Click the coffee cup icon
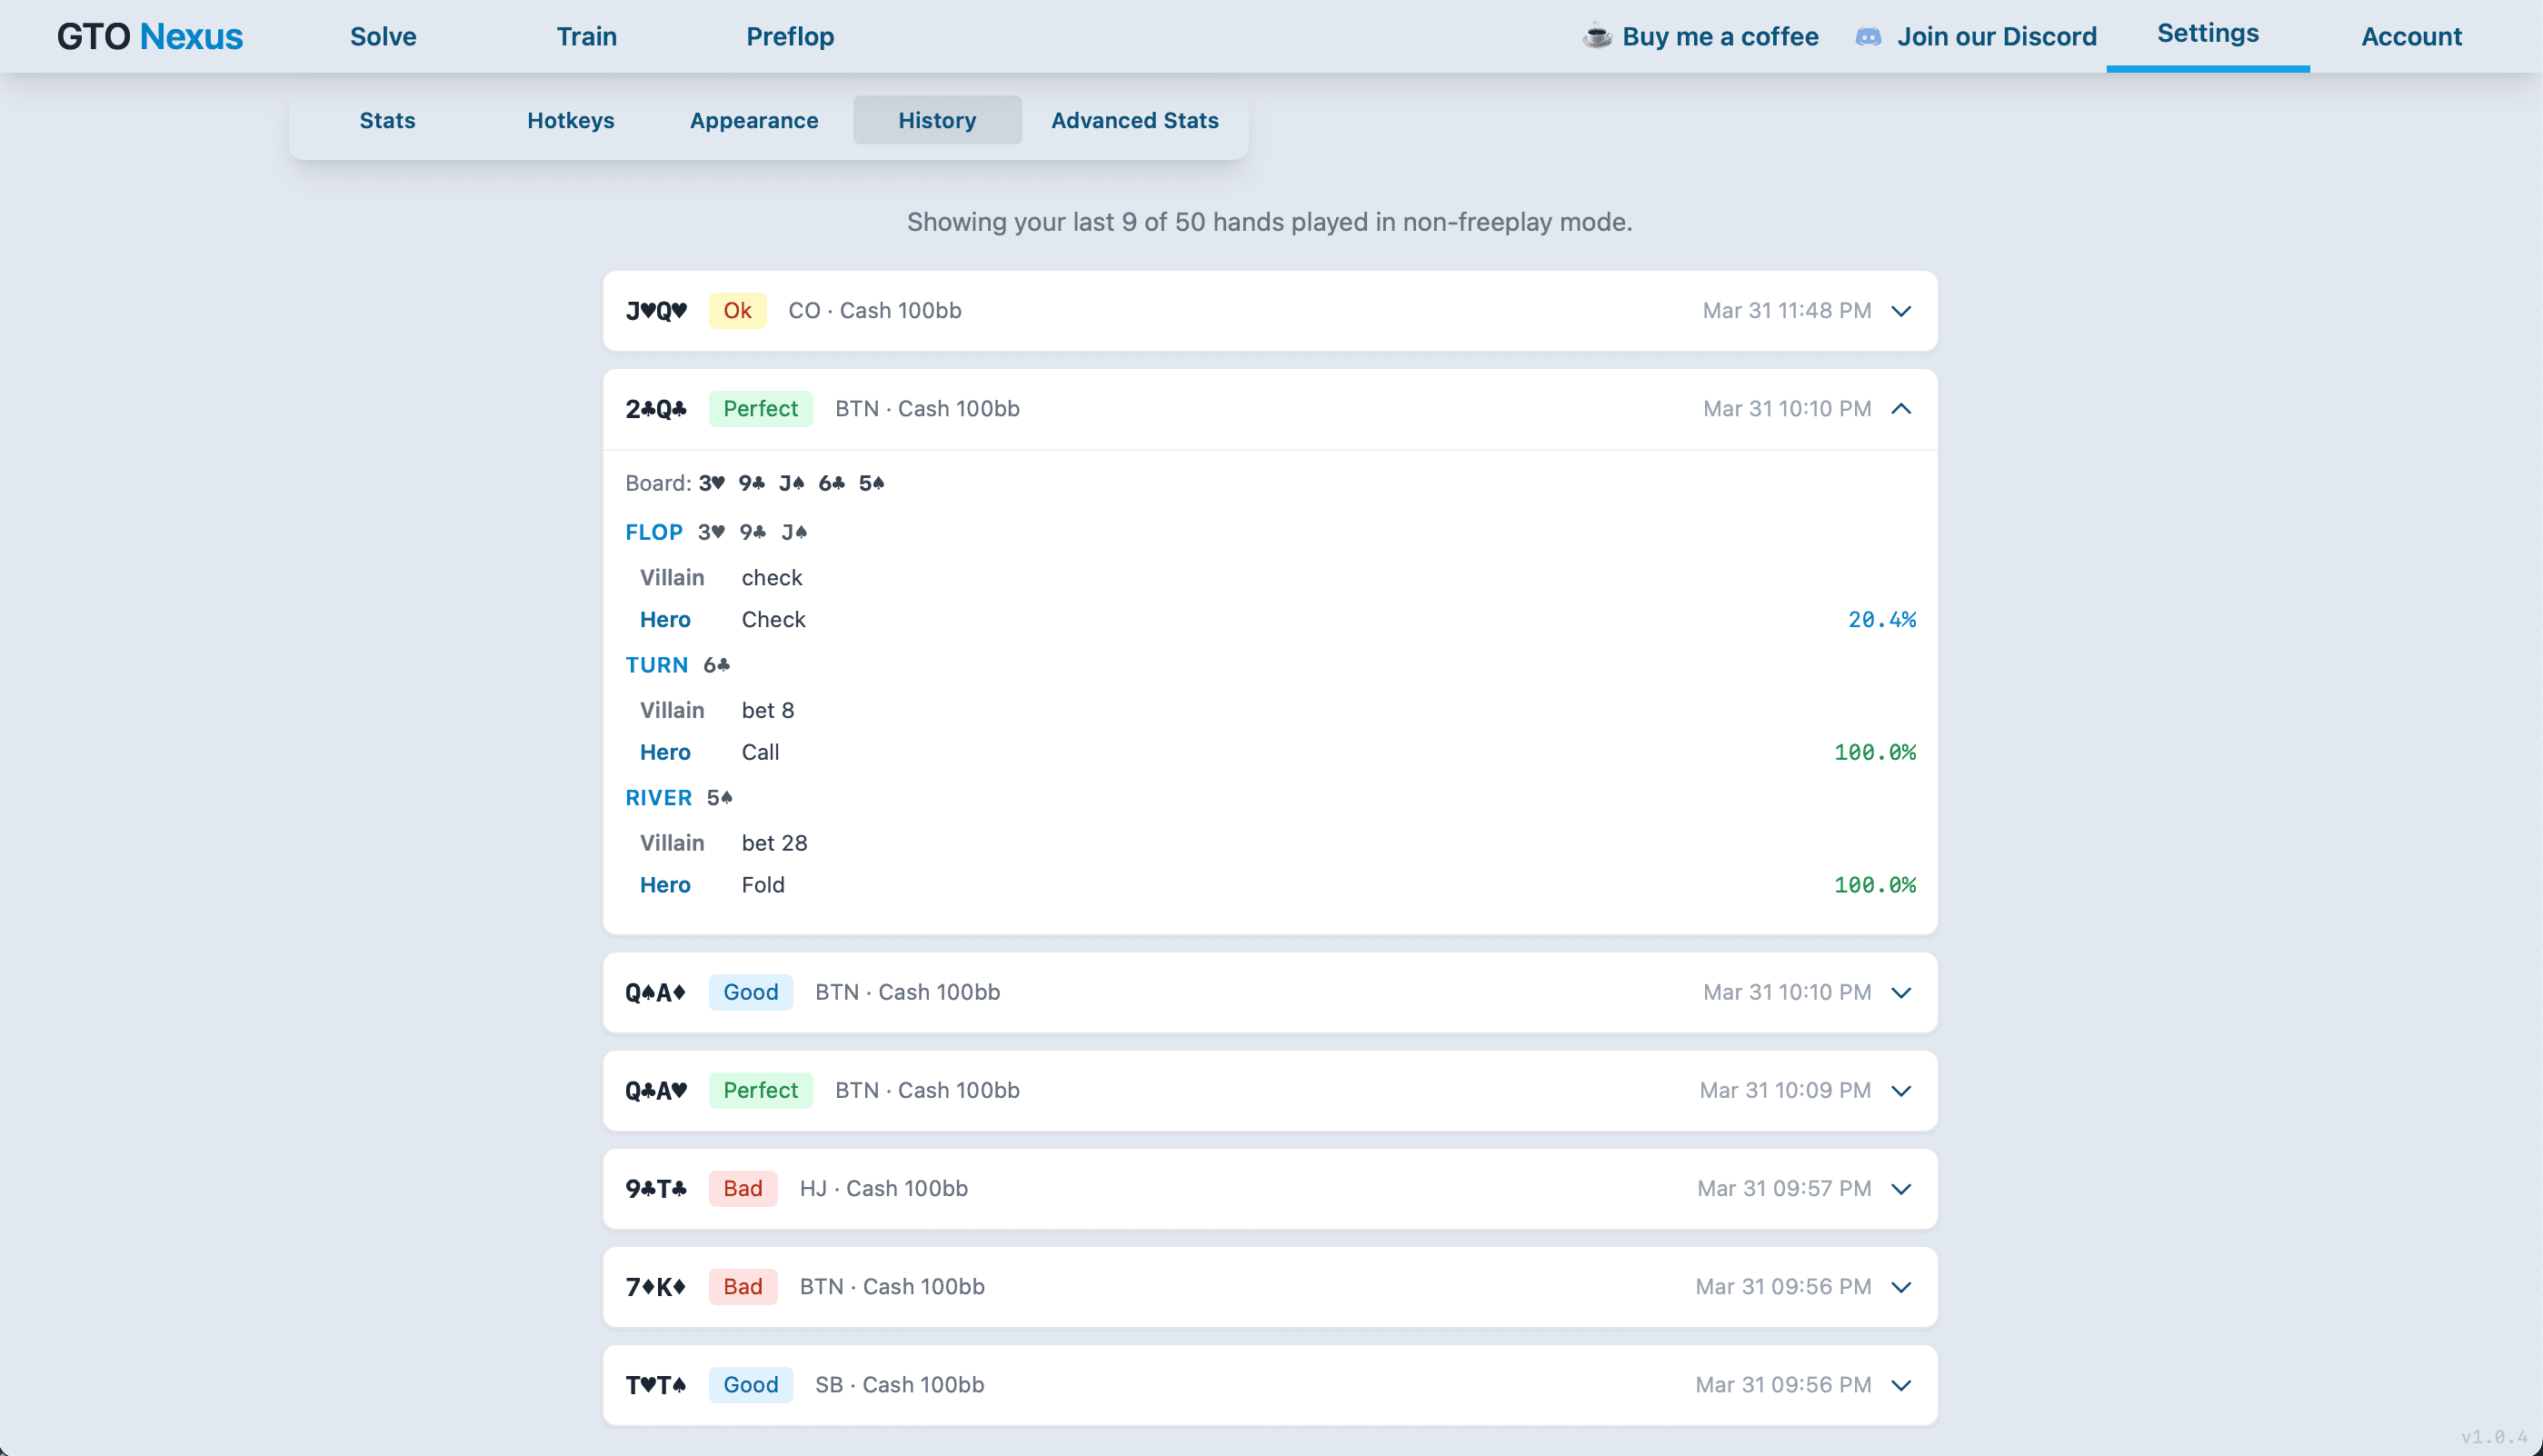The width and height of the screenshot is (2543, 1456). [x=1597, y=36]
